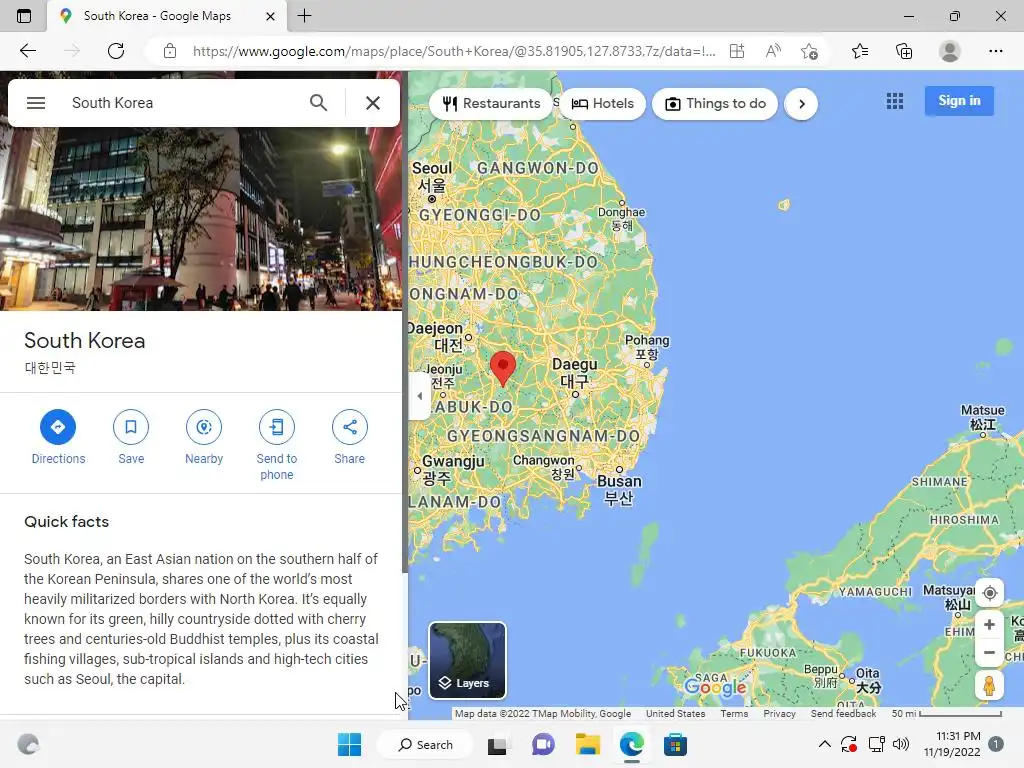Open a new browser tab
1024x768 pixels.
[x=304, y=16]
